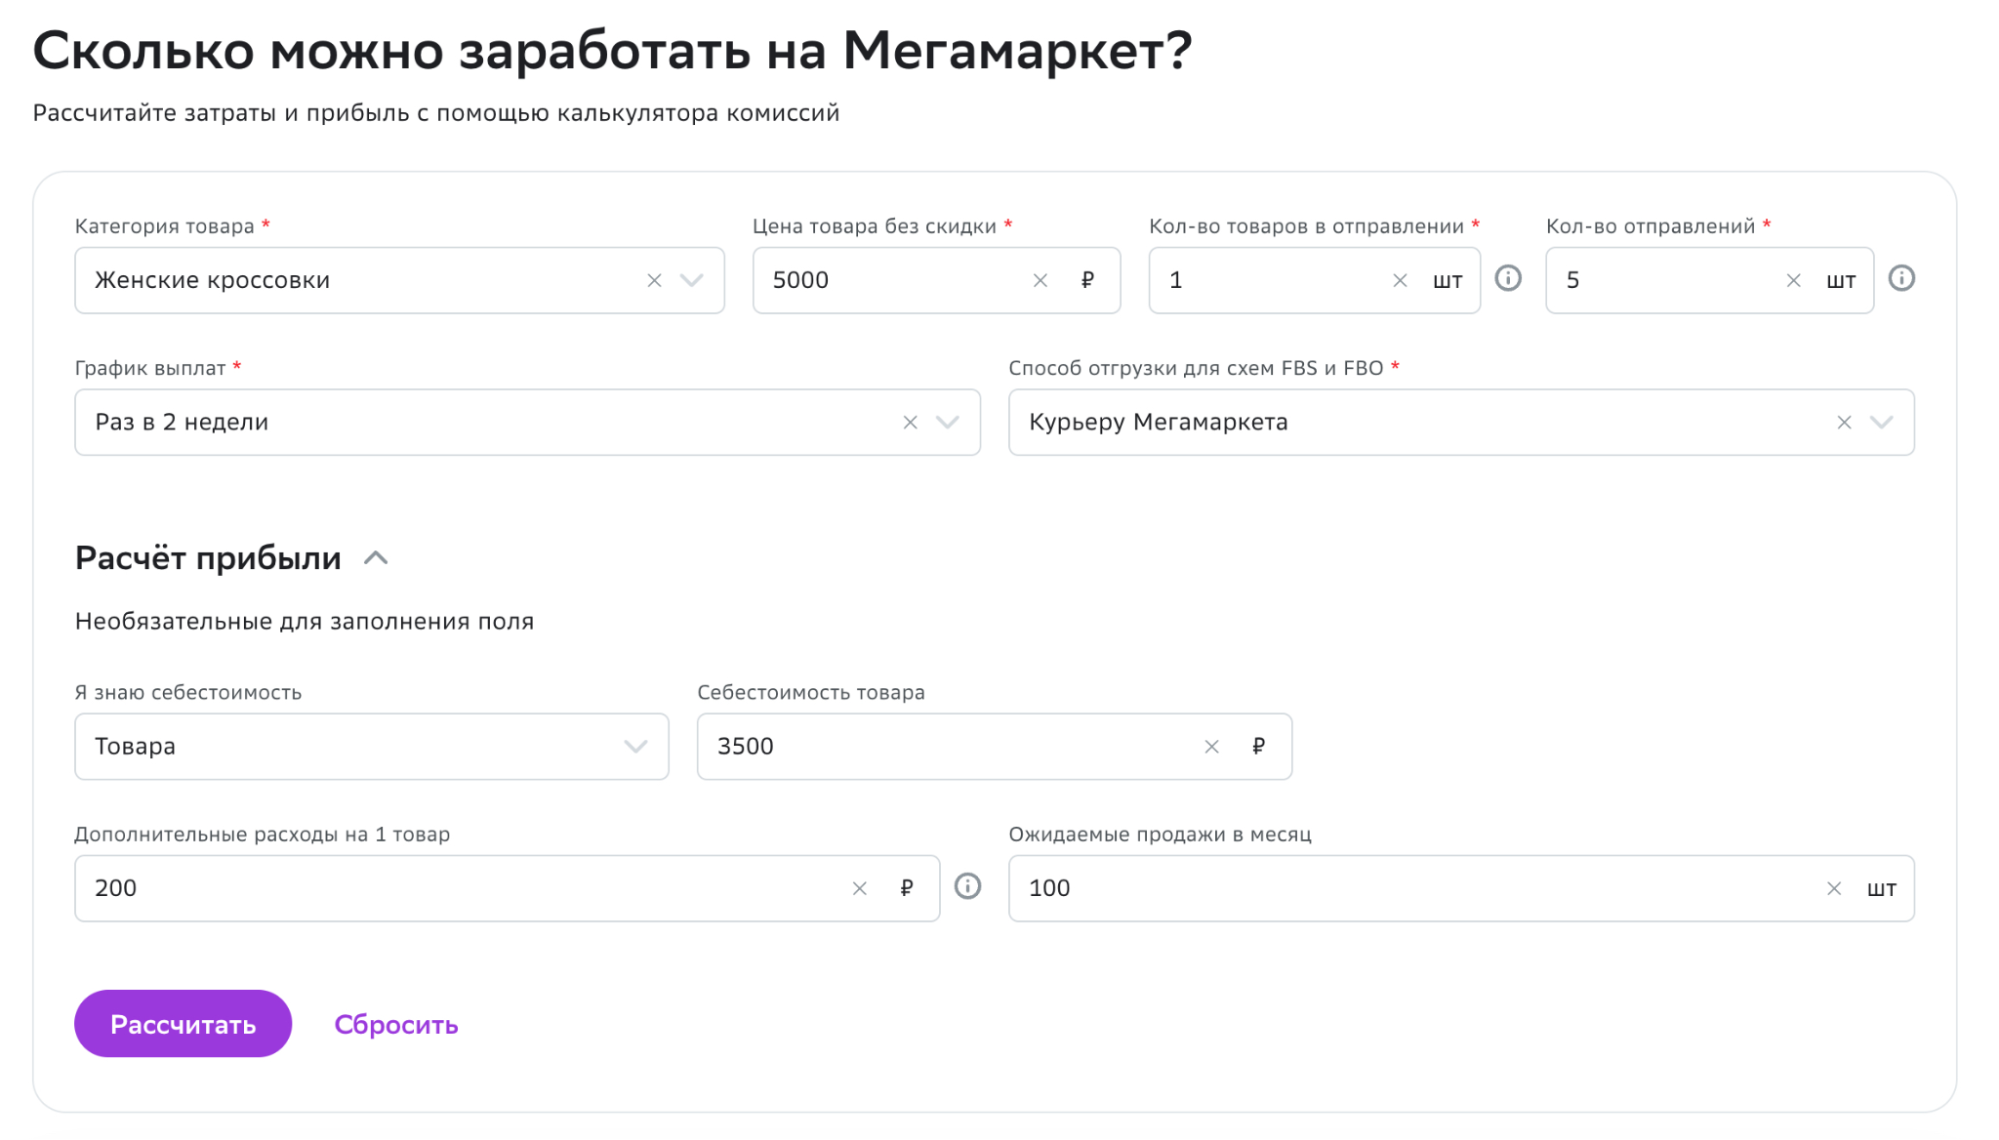Click the Дополнительные расходы input field
The height and width of the screenshot is (1140, 1999).
[x=507, y=889]
